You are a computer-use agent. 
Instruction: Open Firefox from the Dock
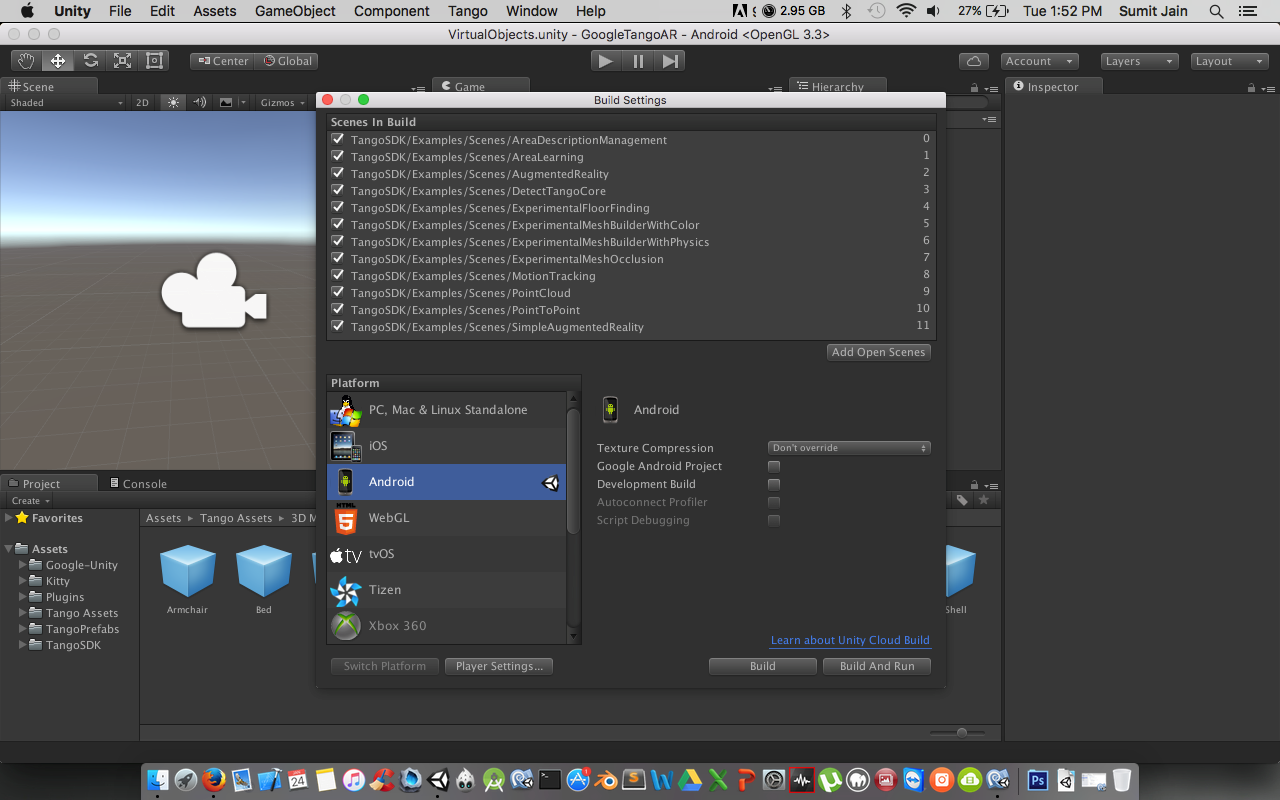(x=214, y=780)
